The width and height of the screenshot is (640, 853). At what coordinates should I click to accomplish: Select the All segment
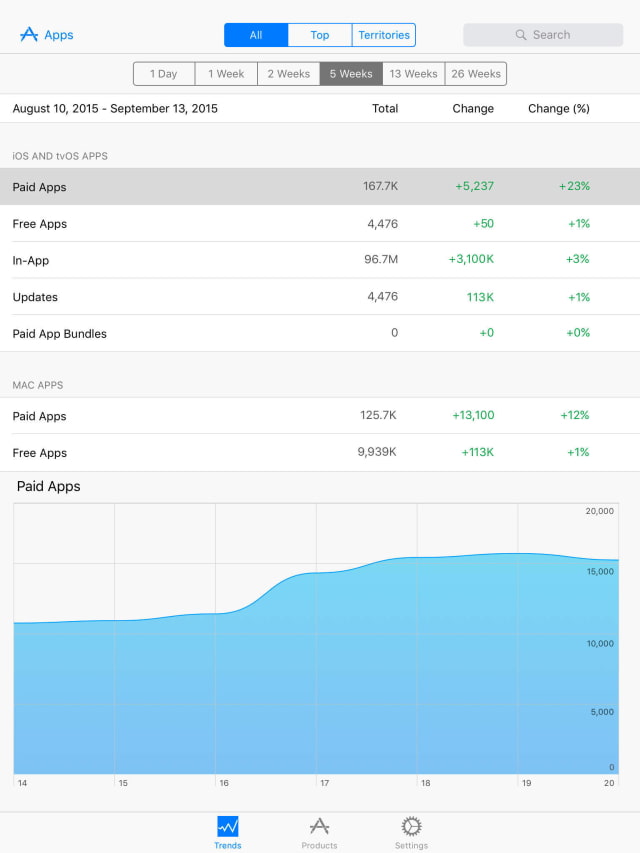(256, 35)
